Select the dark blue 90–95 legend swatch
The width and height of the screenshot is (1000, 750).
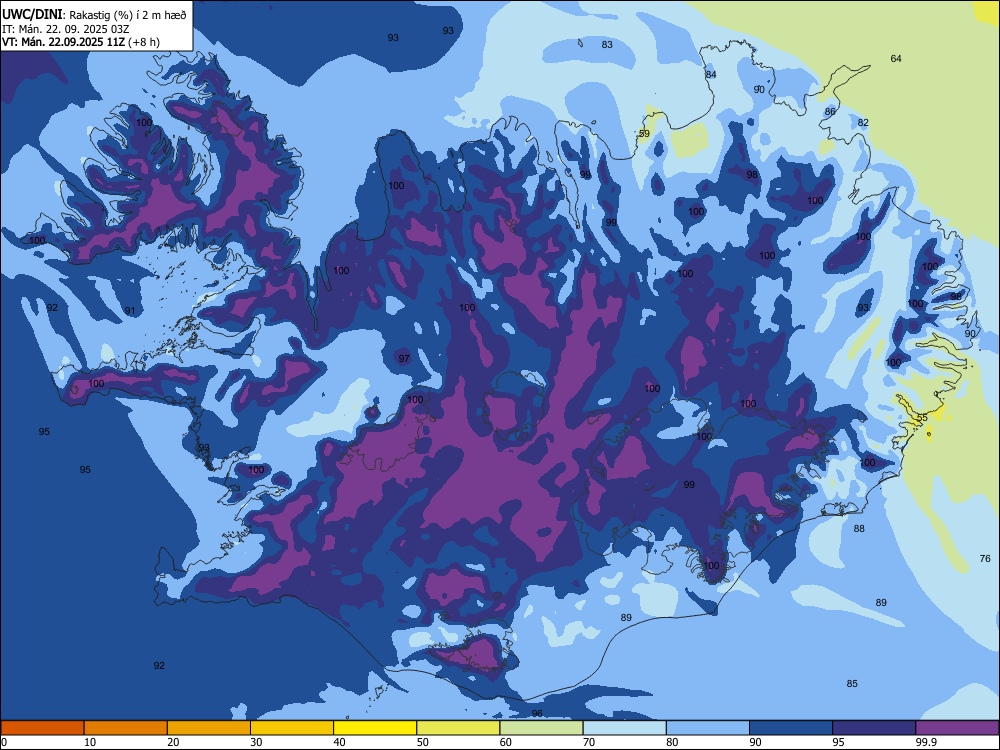[791, 728]
